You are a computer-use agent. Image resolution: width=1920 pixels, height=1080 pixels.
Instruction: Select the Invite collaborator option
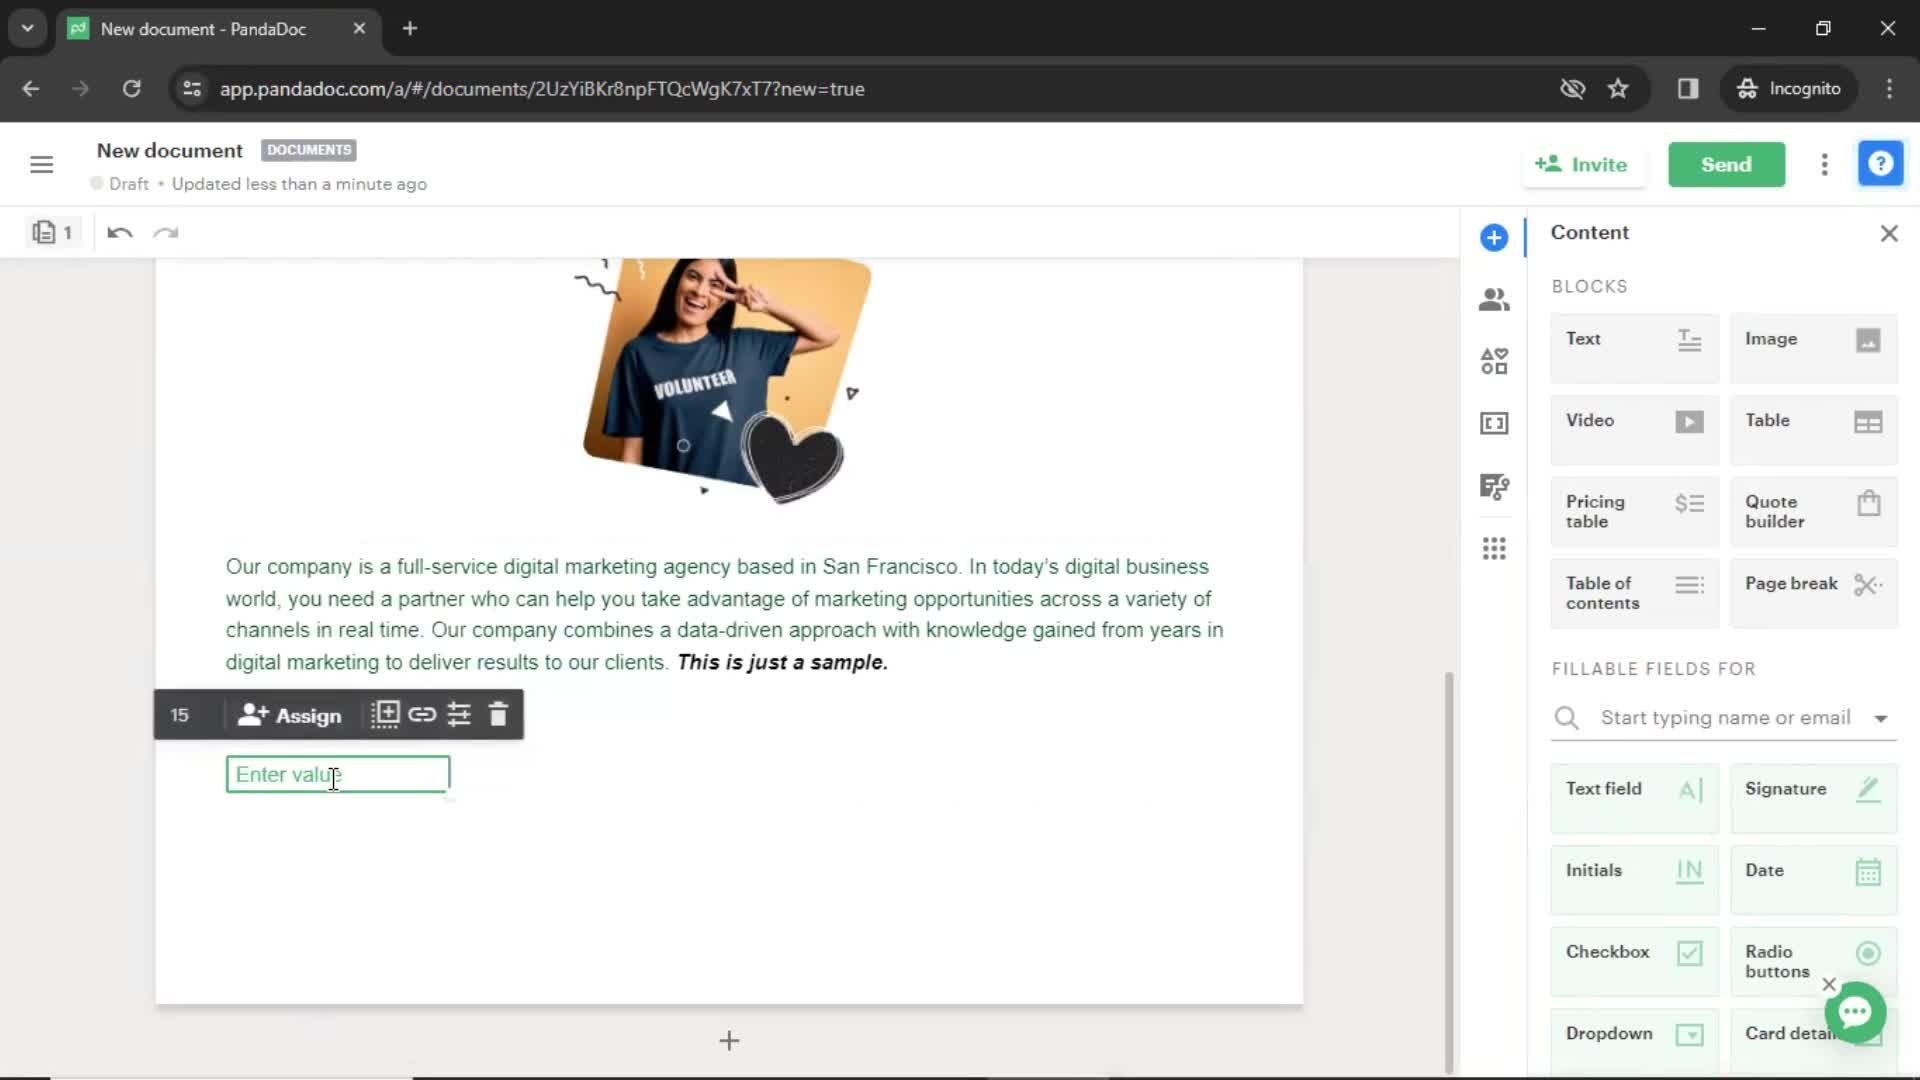[1582, 164]
